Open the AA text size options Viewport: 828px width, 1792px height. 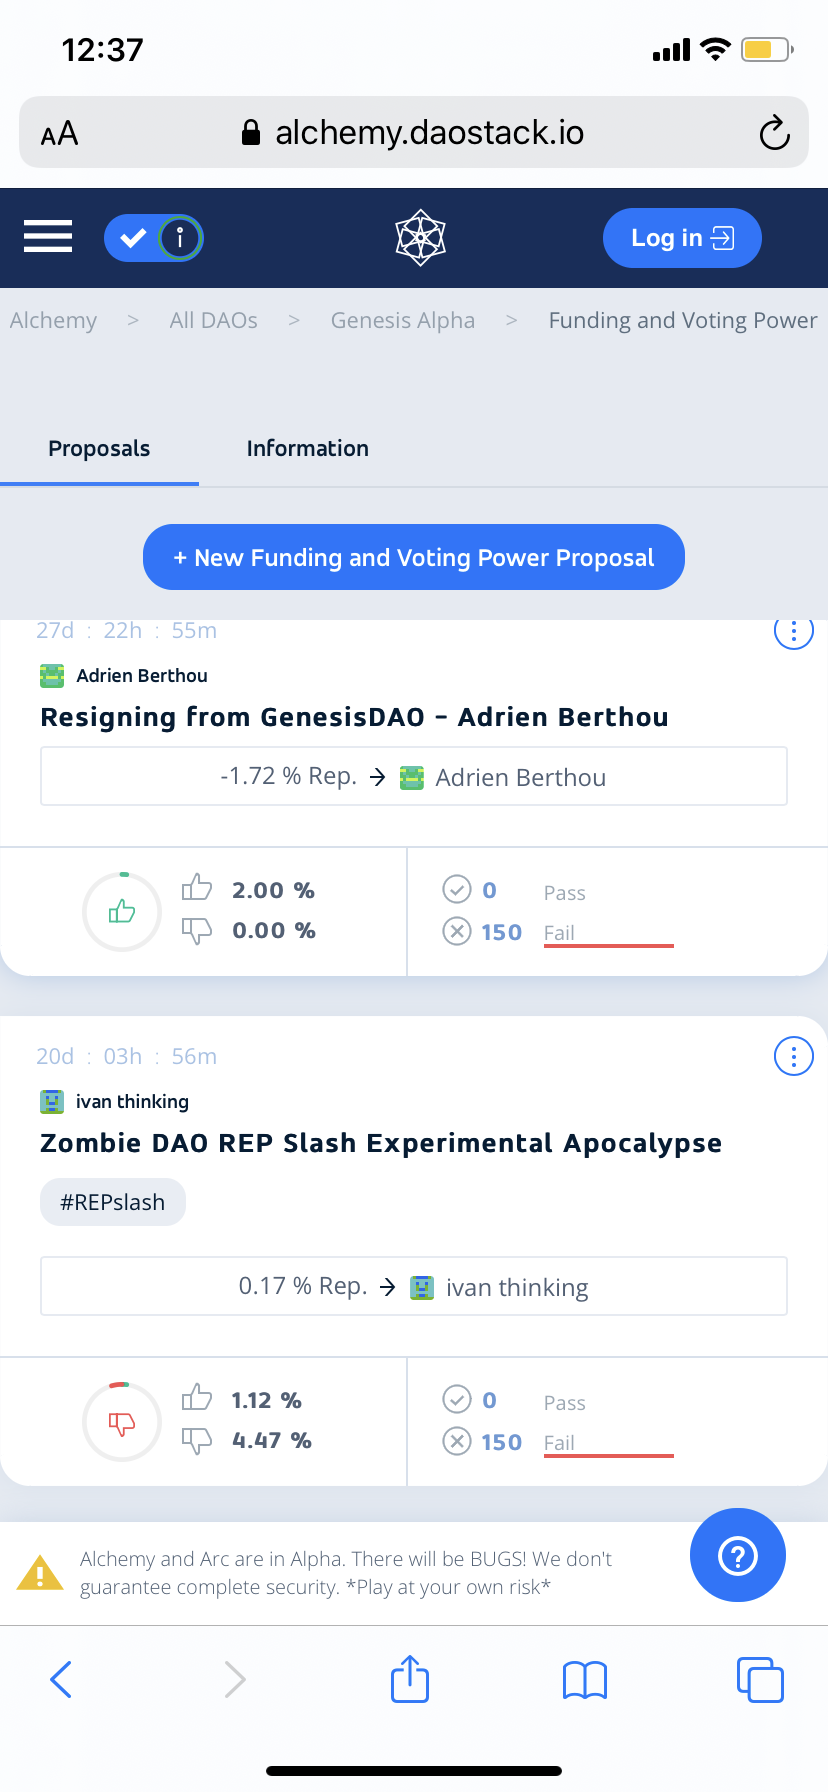(60, 133)
